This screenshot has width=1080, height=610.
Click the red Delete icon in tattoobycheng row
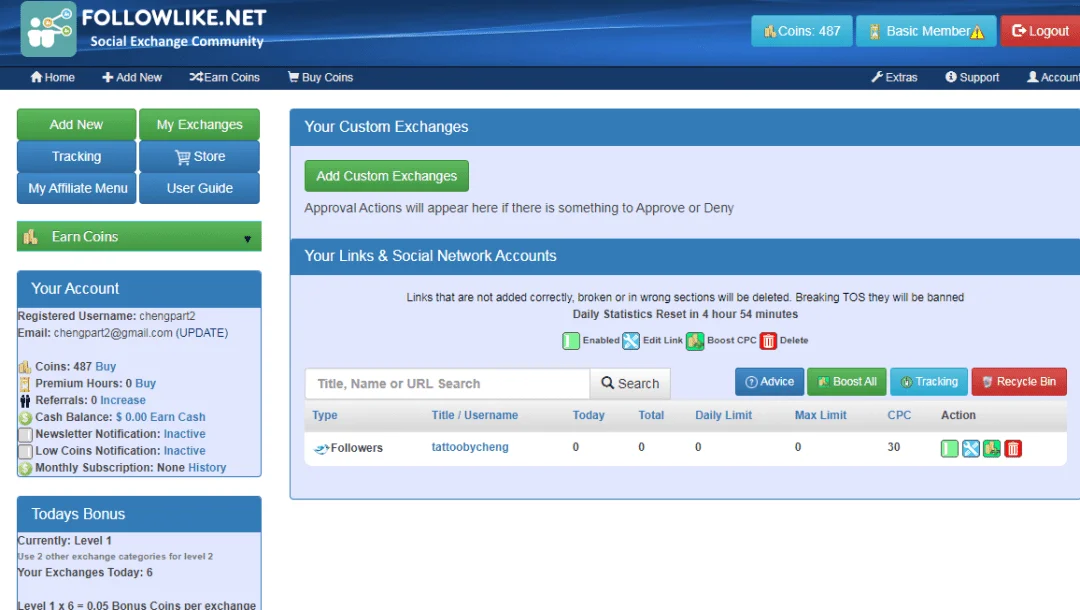click(1013, 449)
